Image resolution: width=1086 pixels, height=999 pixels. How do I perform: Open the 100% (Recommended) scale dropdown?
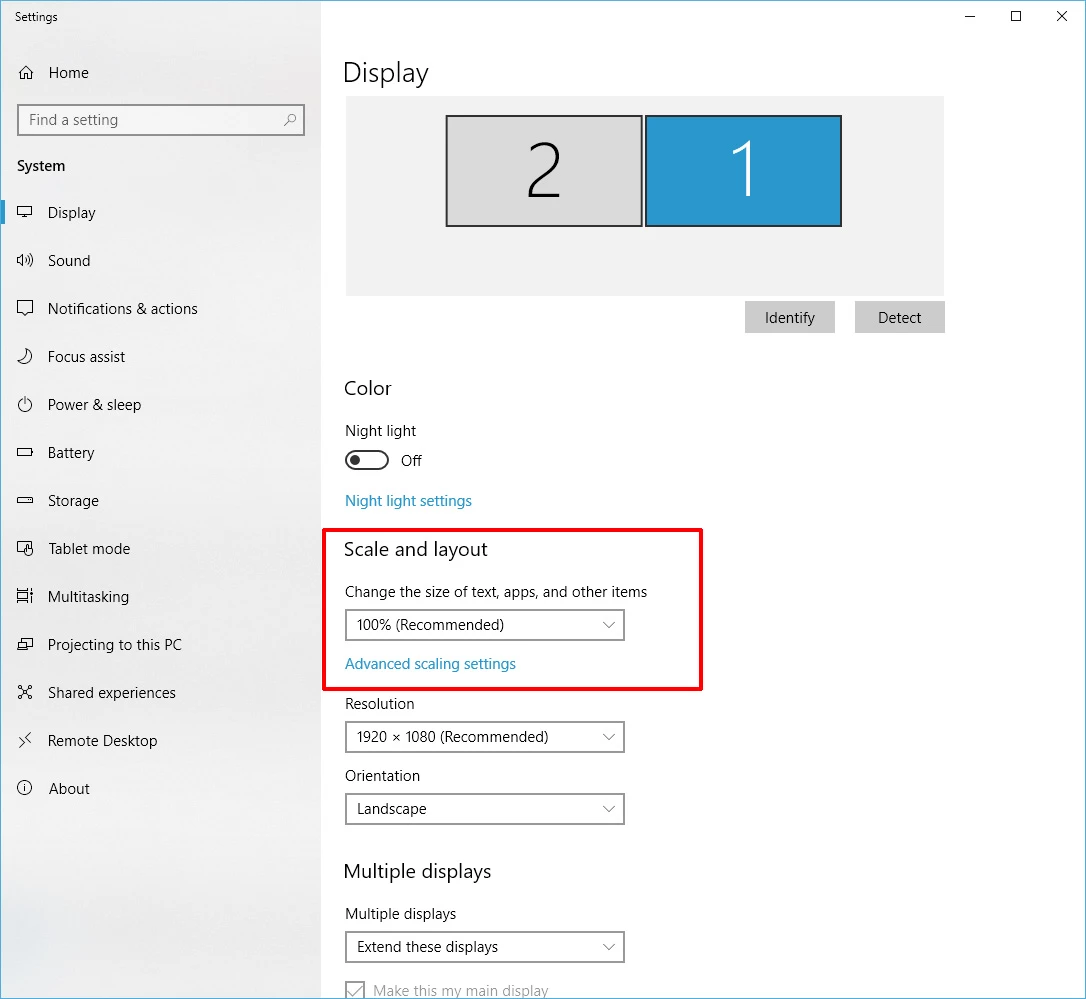(x=485, y=625)
